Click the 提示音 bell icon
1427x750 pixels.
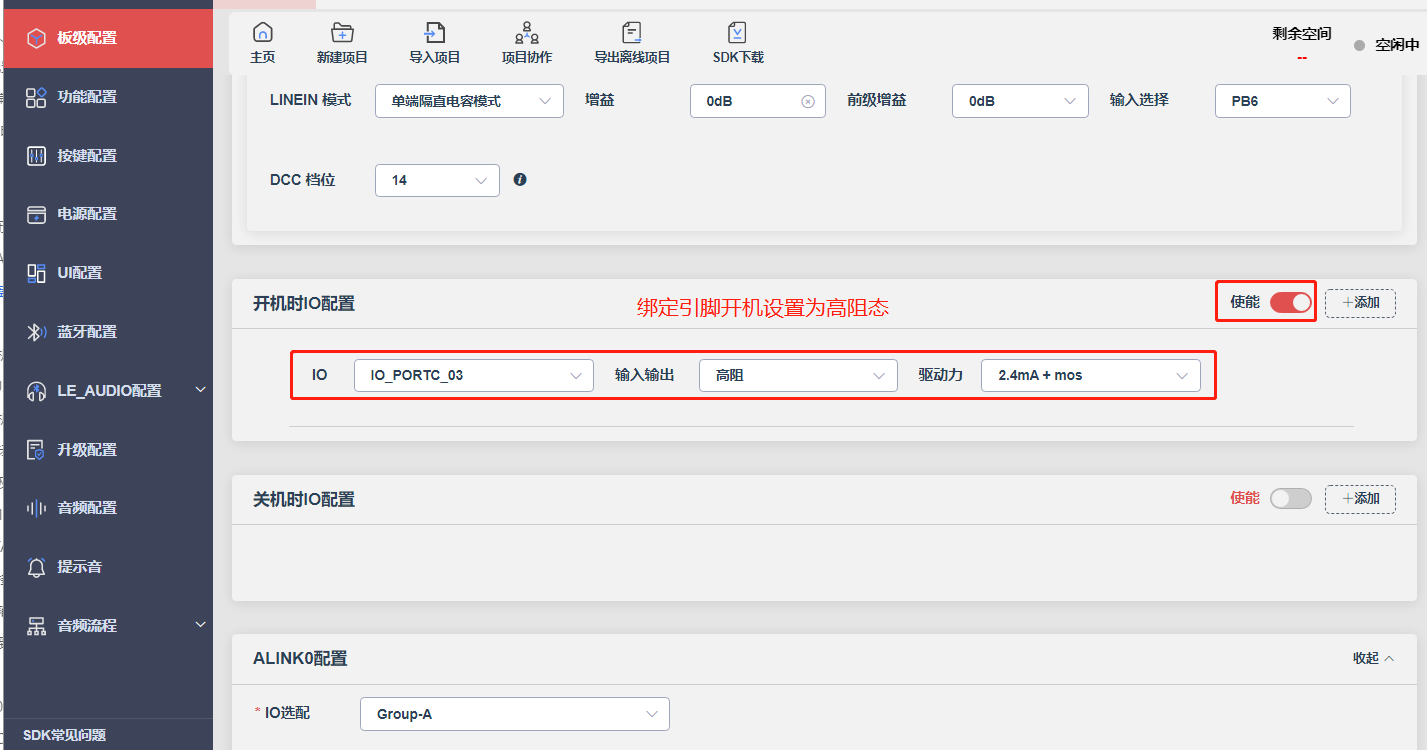point(36,567)
